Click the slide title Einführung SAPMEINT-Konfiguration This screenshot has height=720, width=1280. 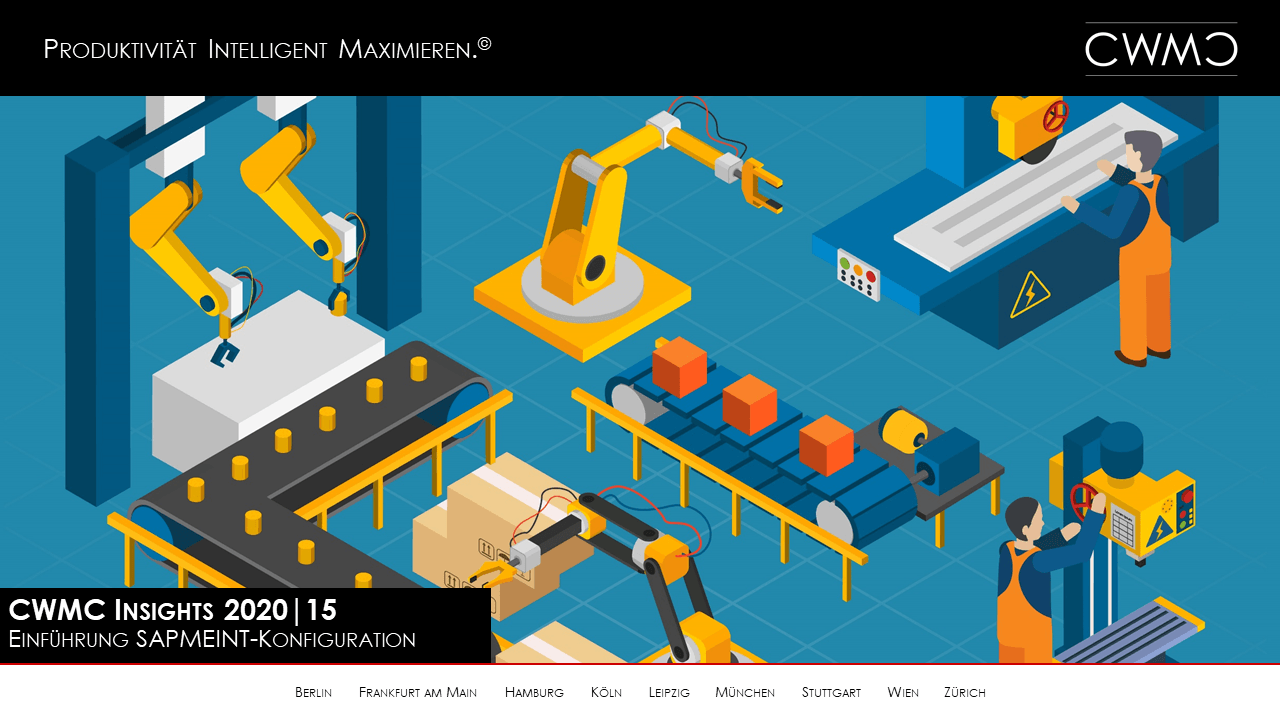click(212, 639)
